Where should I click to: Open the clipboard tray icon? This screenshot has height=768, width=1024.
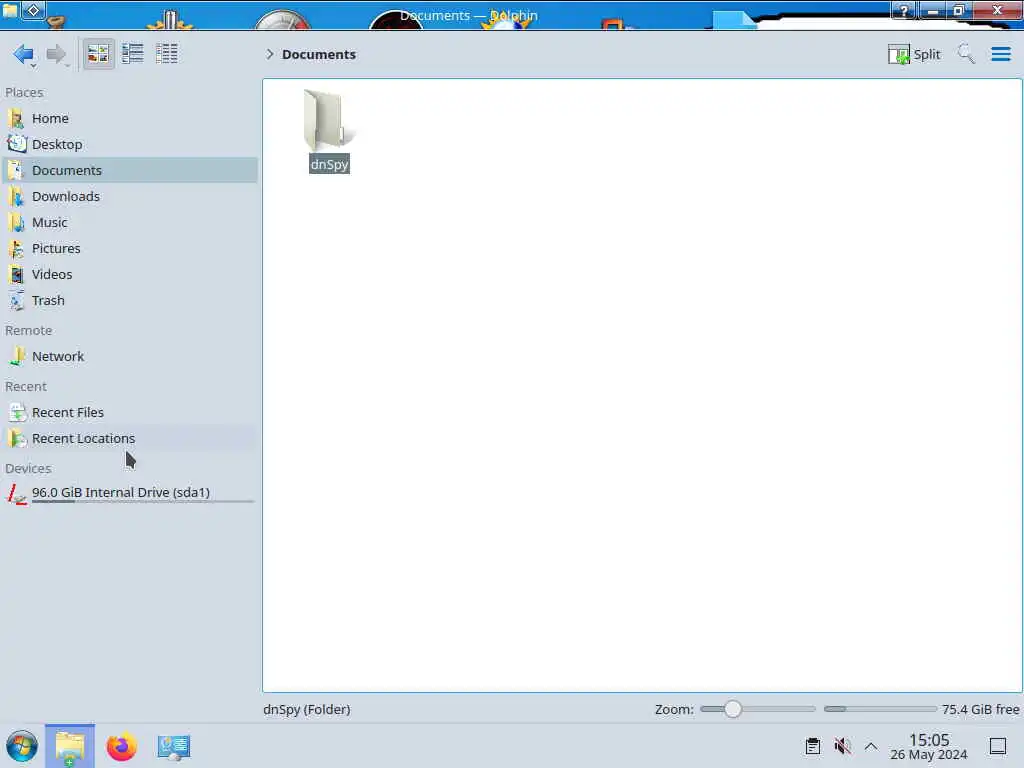point(812,746)
